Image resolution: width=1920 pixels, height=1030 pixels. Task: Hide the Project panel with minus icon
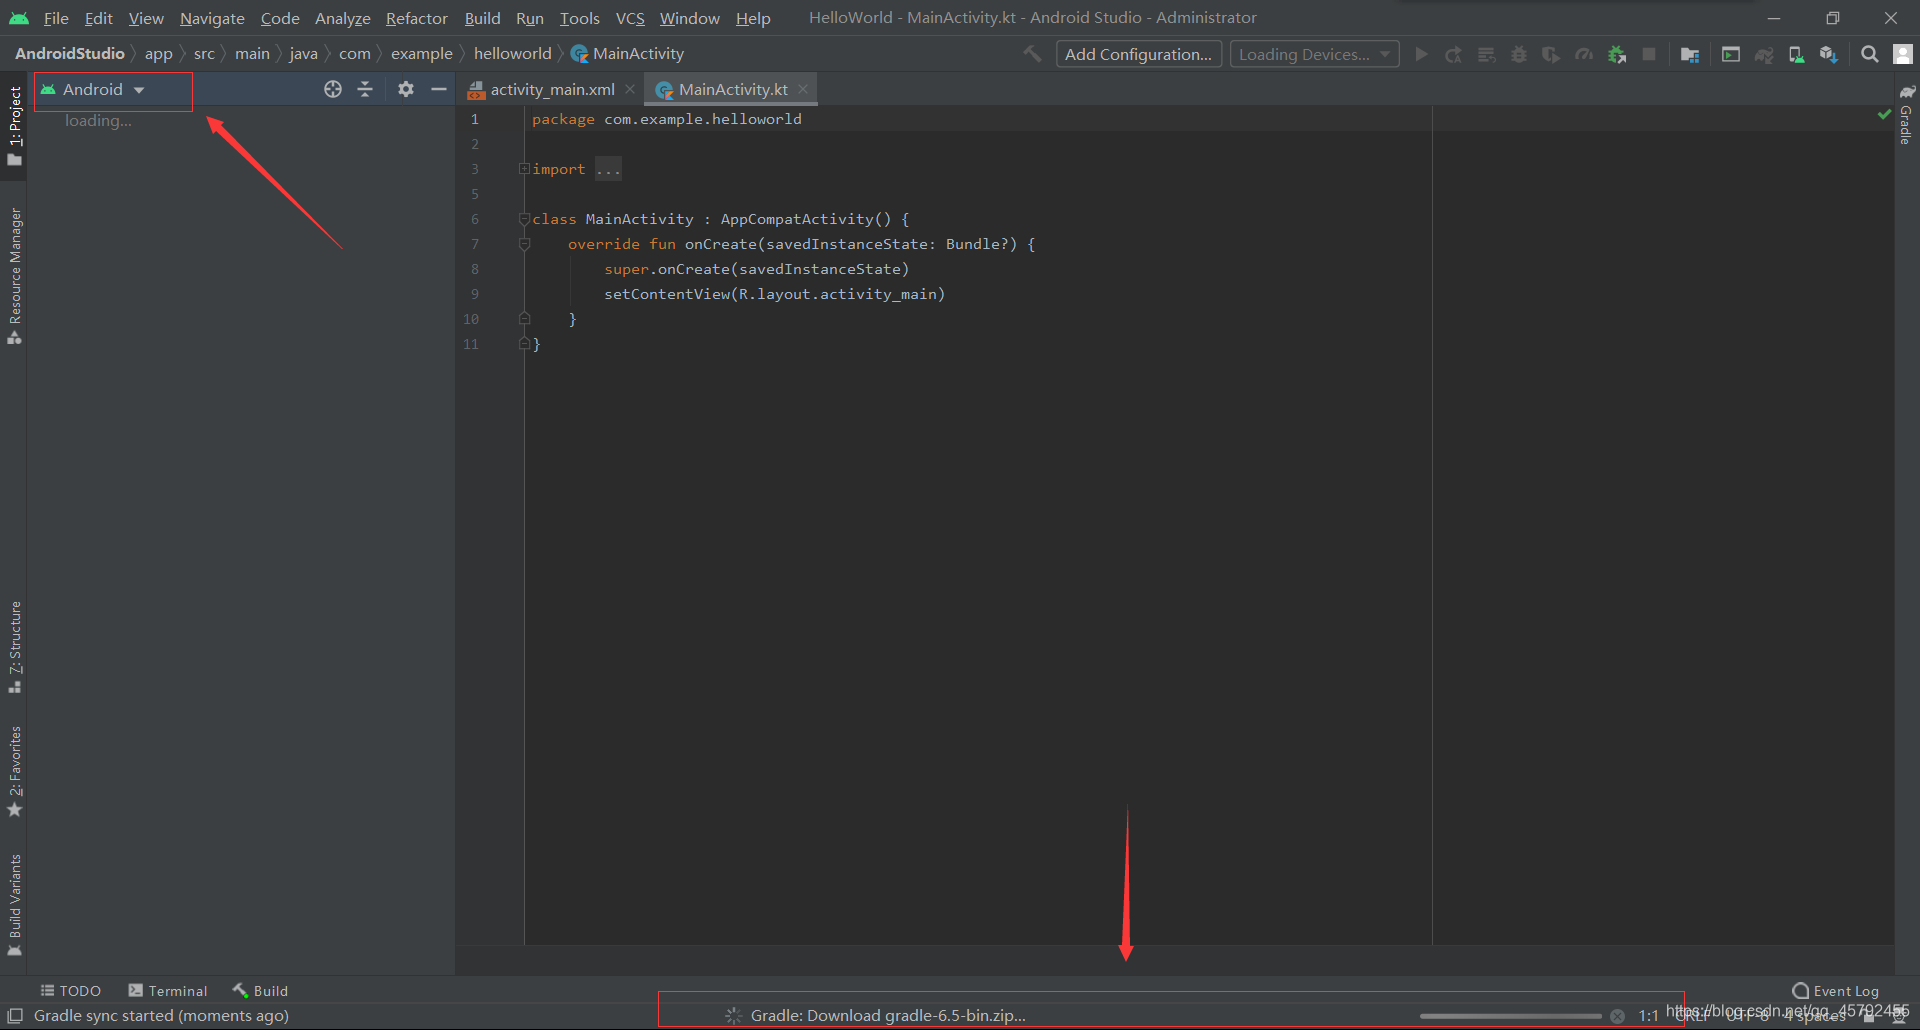[x=438, y=89]
